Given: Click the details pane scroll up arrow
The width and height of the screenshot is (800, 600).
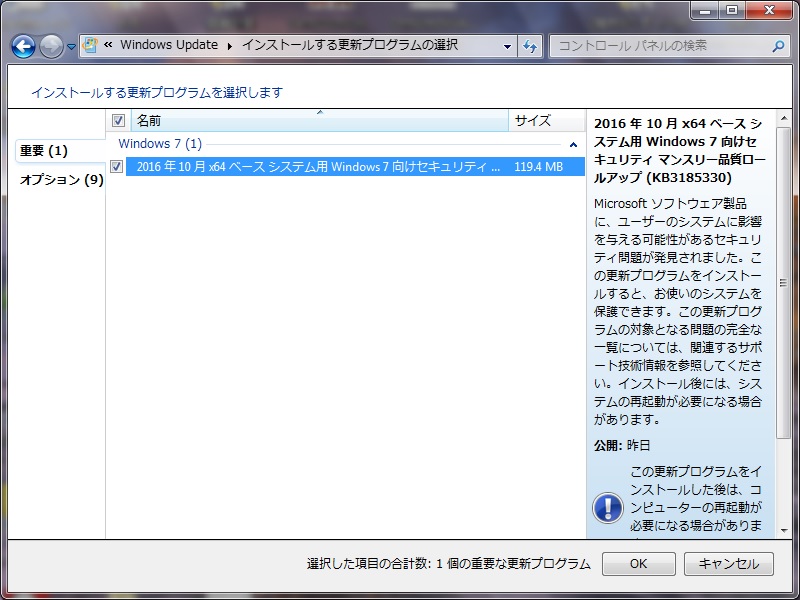Looking at the screenshot, I should click(x=783, y=118).
